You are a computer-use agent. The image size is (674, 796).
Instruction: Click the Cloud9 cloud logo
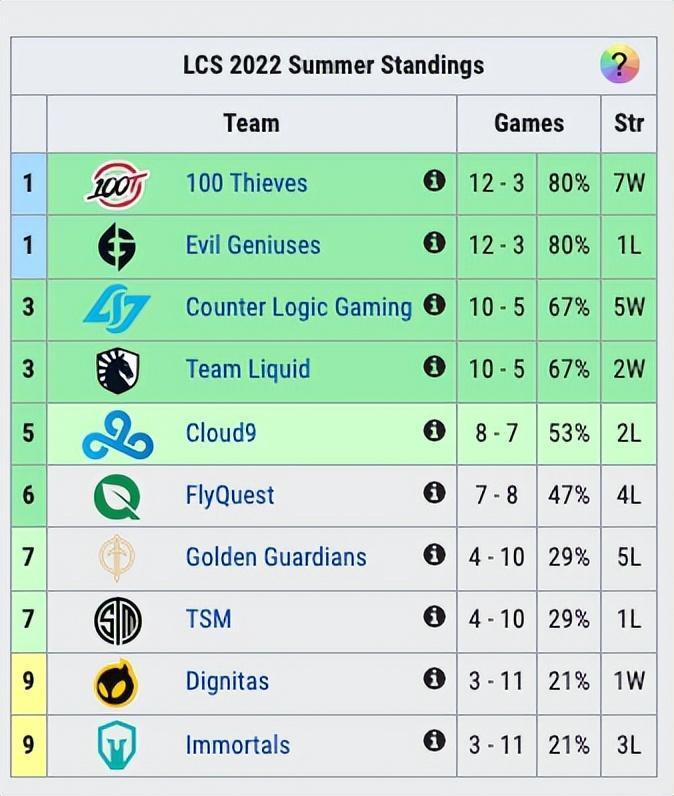pyautogui.click(x=117, y=433)
